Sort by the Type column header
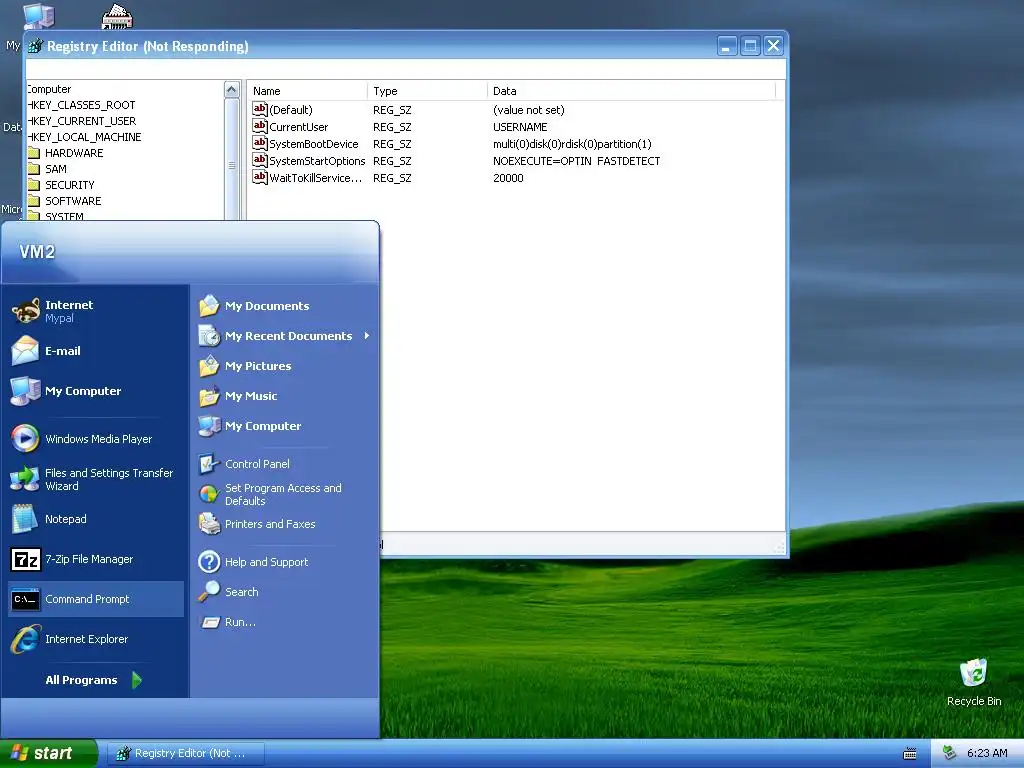Screen dimensions: 1024x768 click(x=427, y=91)
